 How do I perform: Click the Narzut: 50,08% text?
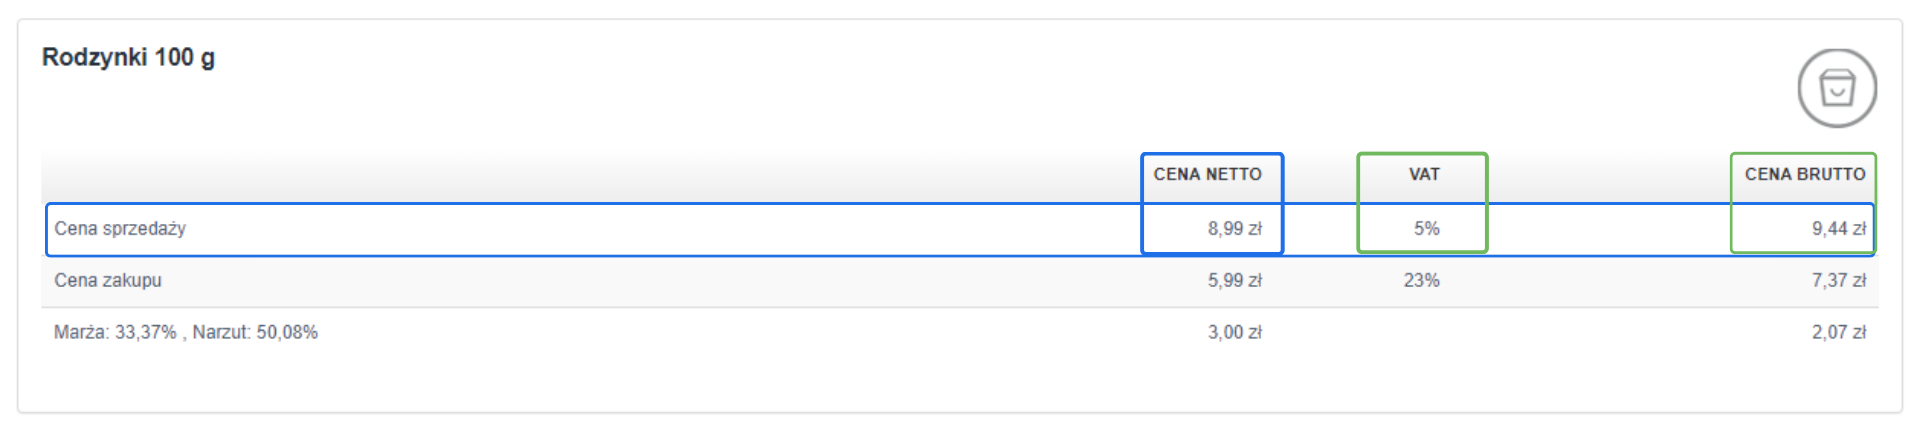point(255,333)
